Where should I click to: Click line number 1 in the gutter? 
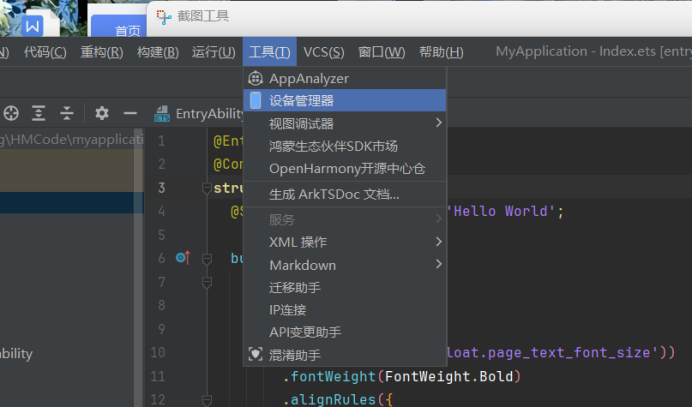point(162,141)
